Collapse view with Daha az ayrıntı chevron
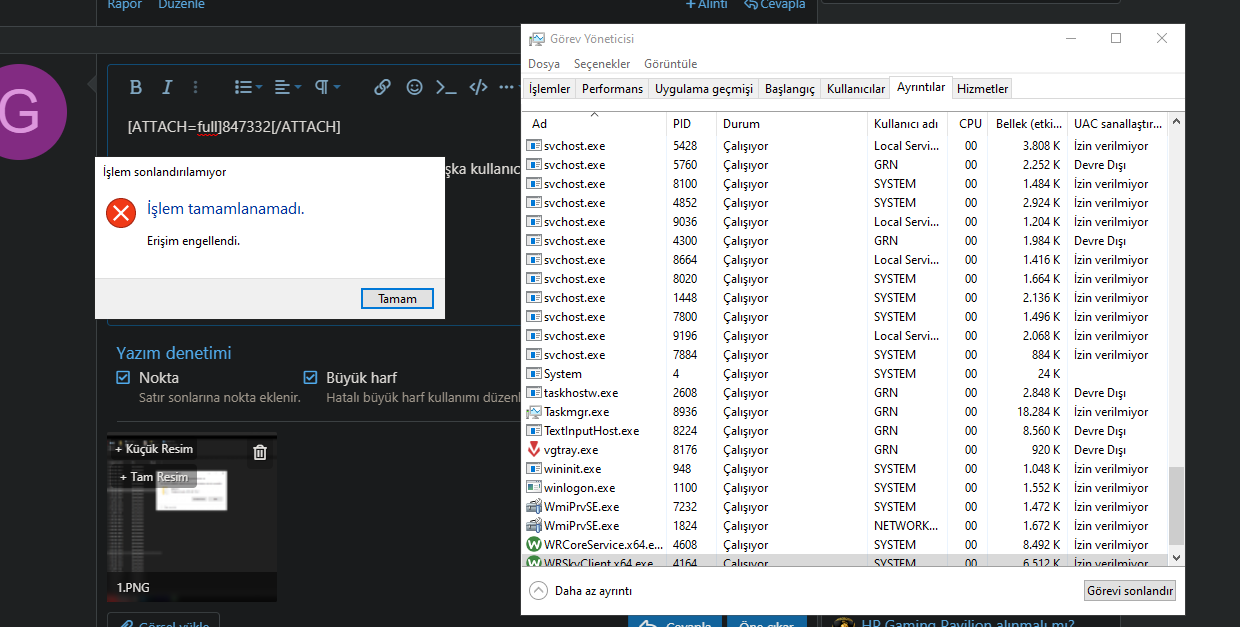The image size is (1240, 627). tap(538, 590)
